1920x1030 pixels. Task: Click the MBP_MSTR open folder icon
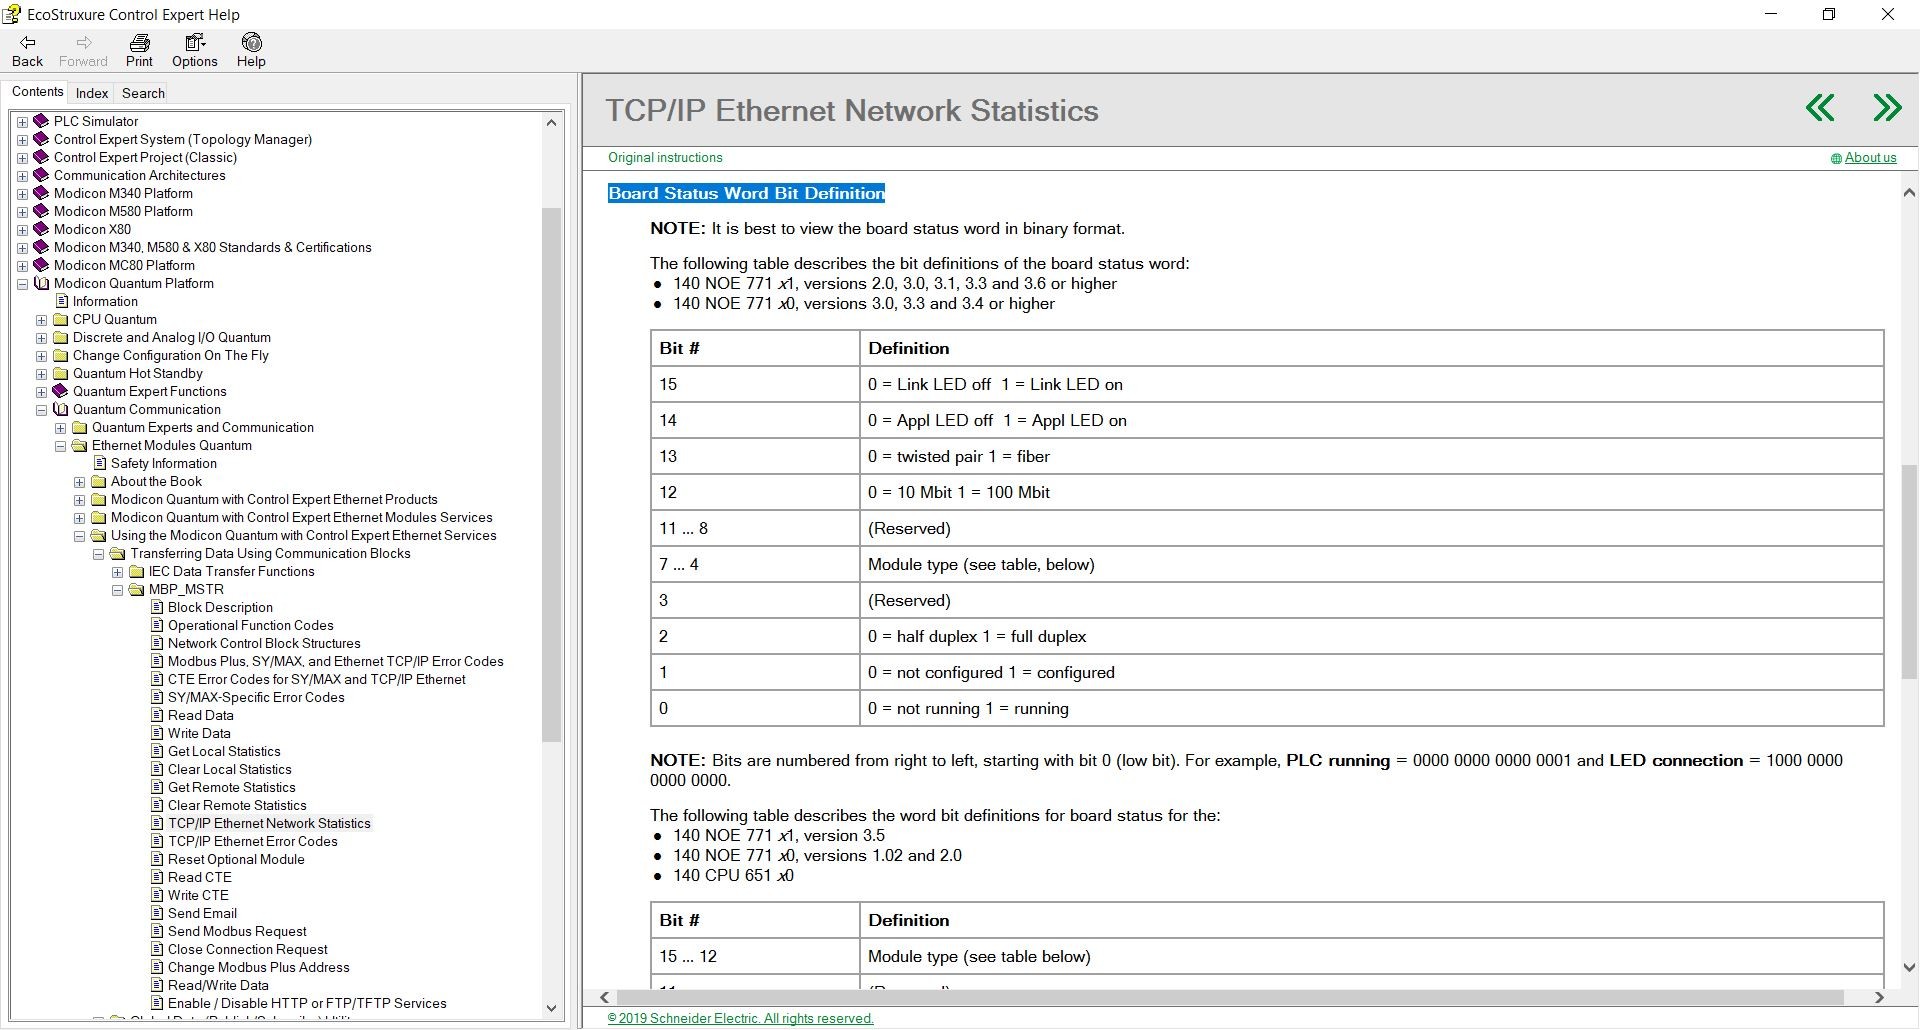tap(137, 589)
